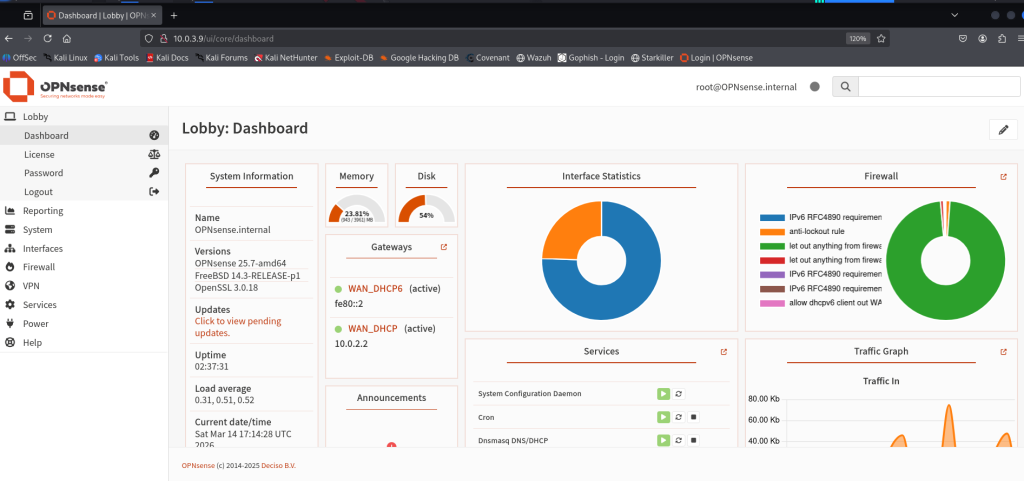Click the blue IPv6 RFC4890 legend swatch
The image size is (1024, 481).
pyautogui.click(x=772, y=217)
